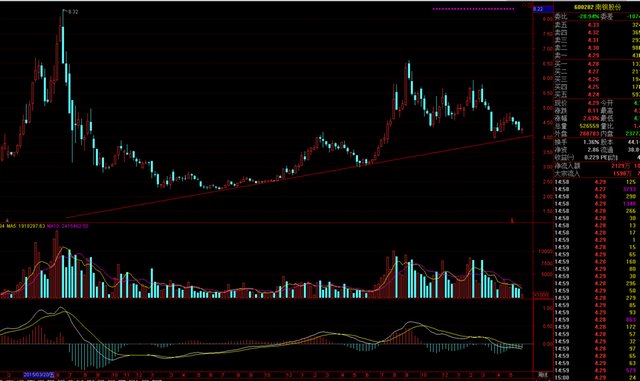Viewport: 640px width, 381px height.
Task: Select the tallest candlestick at the 8.32 peak
Action: [63, 37]
